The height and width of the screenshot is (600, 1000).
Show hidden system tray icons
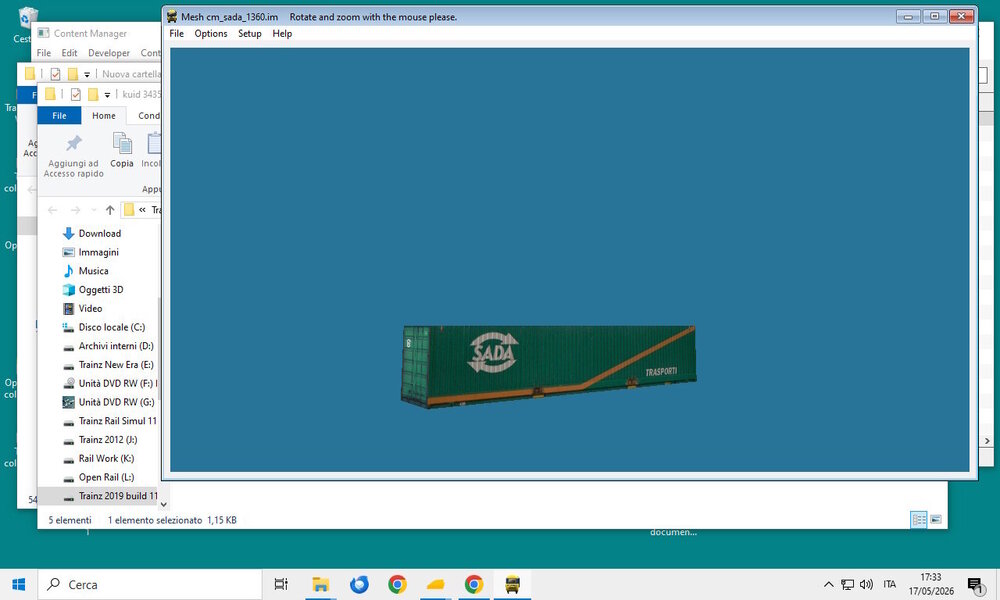click(x=828, y=584)
